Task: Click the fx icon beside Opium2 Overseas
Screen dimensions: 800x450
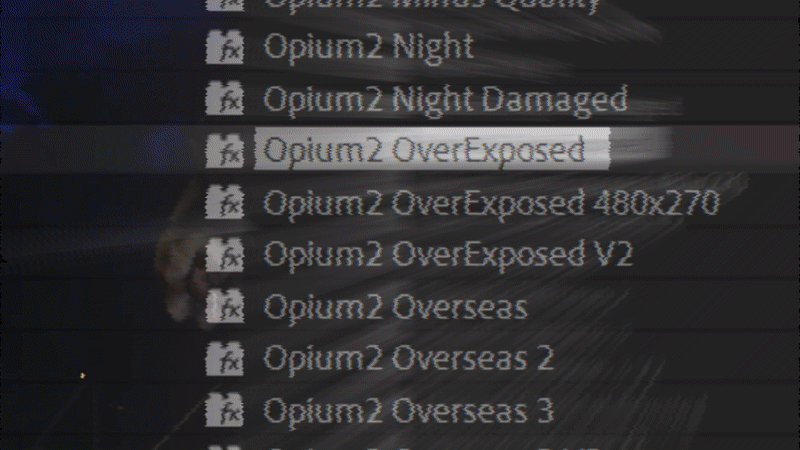Action: (x=224, y=307)
